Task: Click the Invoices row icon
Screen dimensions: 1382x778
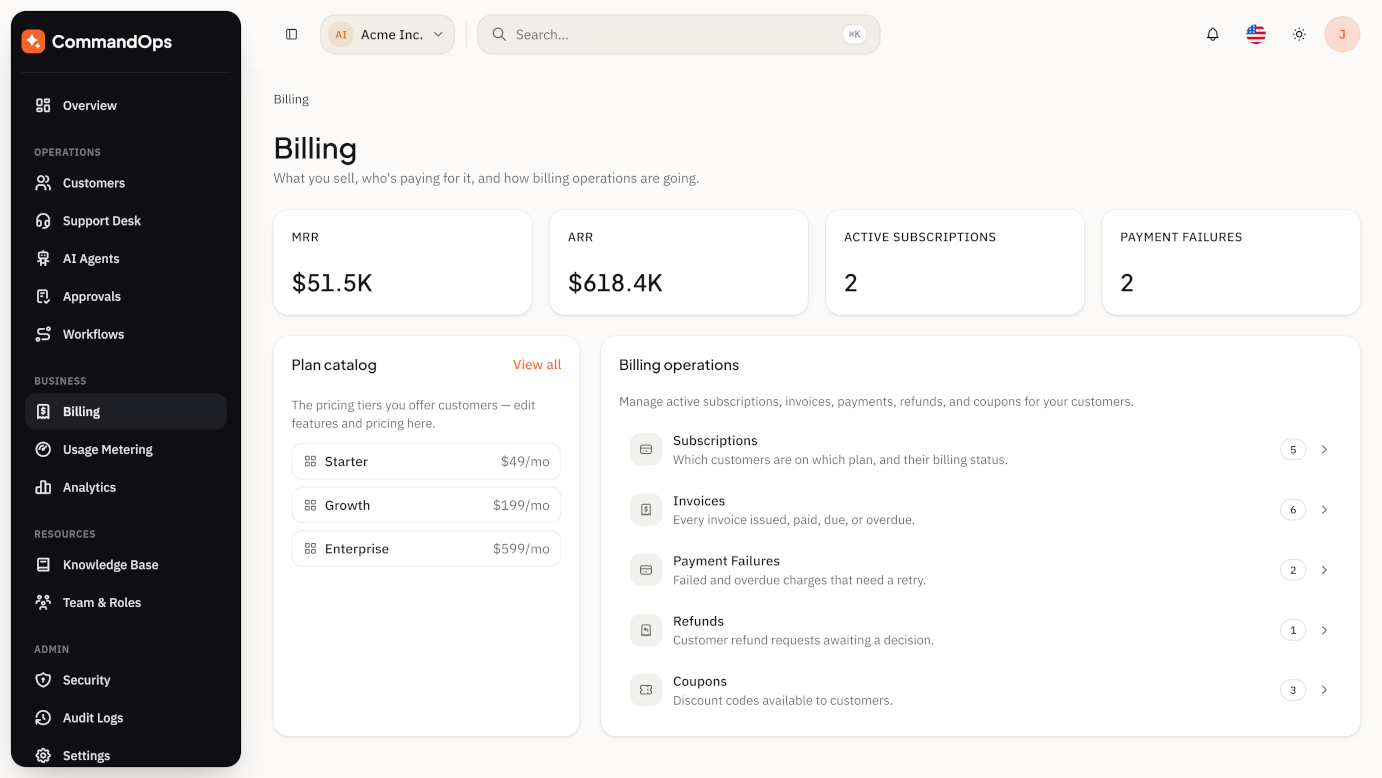Action: [x=646, y=510]
